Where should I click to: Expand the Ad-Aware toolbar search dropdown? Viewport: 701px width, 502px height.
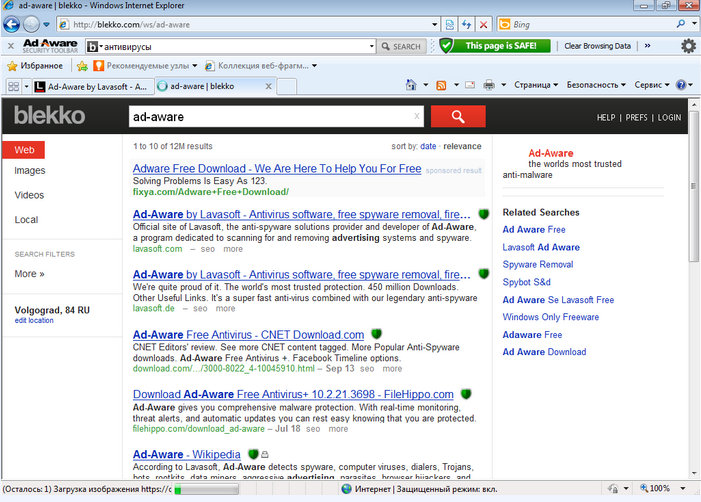tap(372, 46)
